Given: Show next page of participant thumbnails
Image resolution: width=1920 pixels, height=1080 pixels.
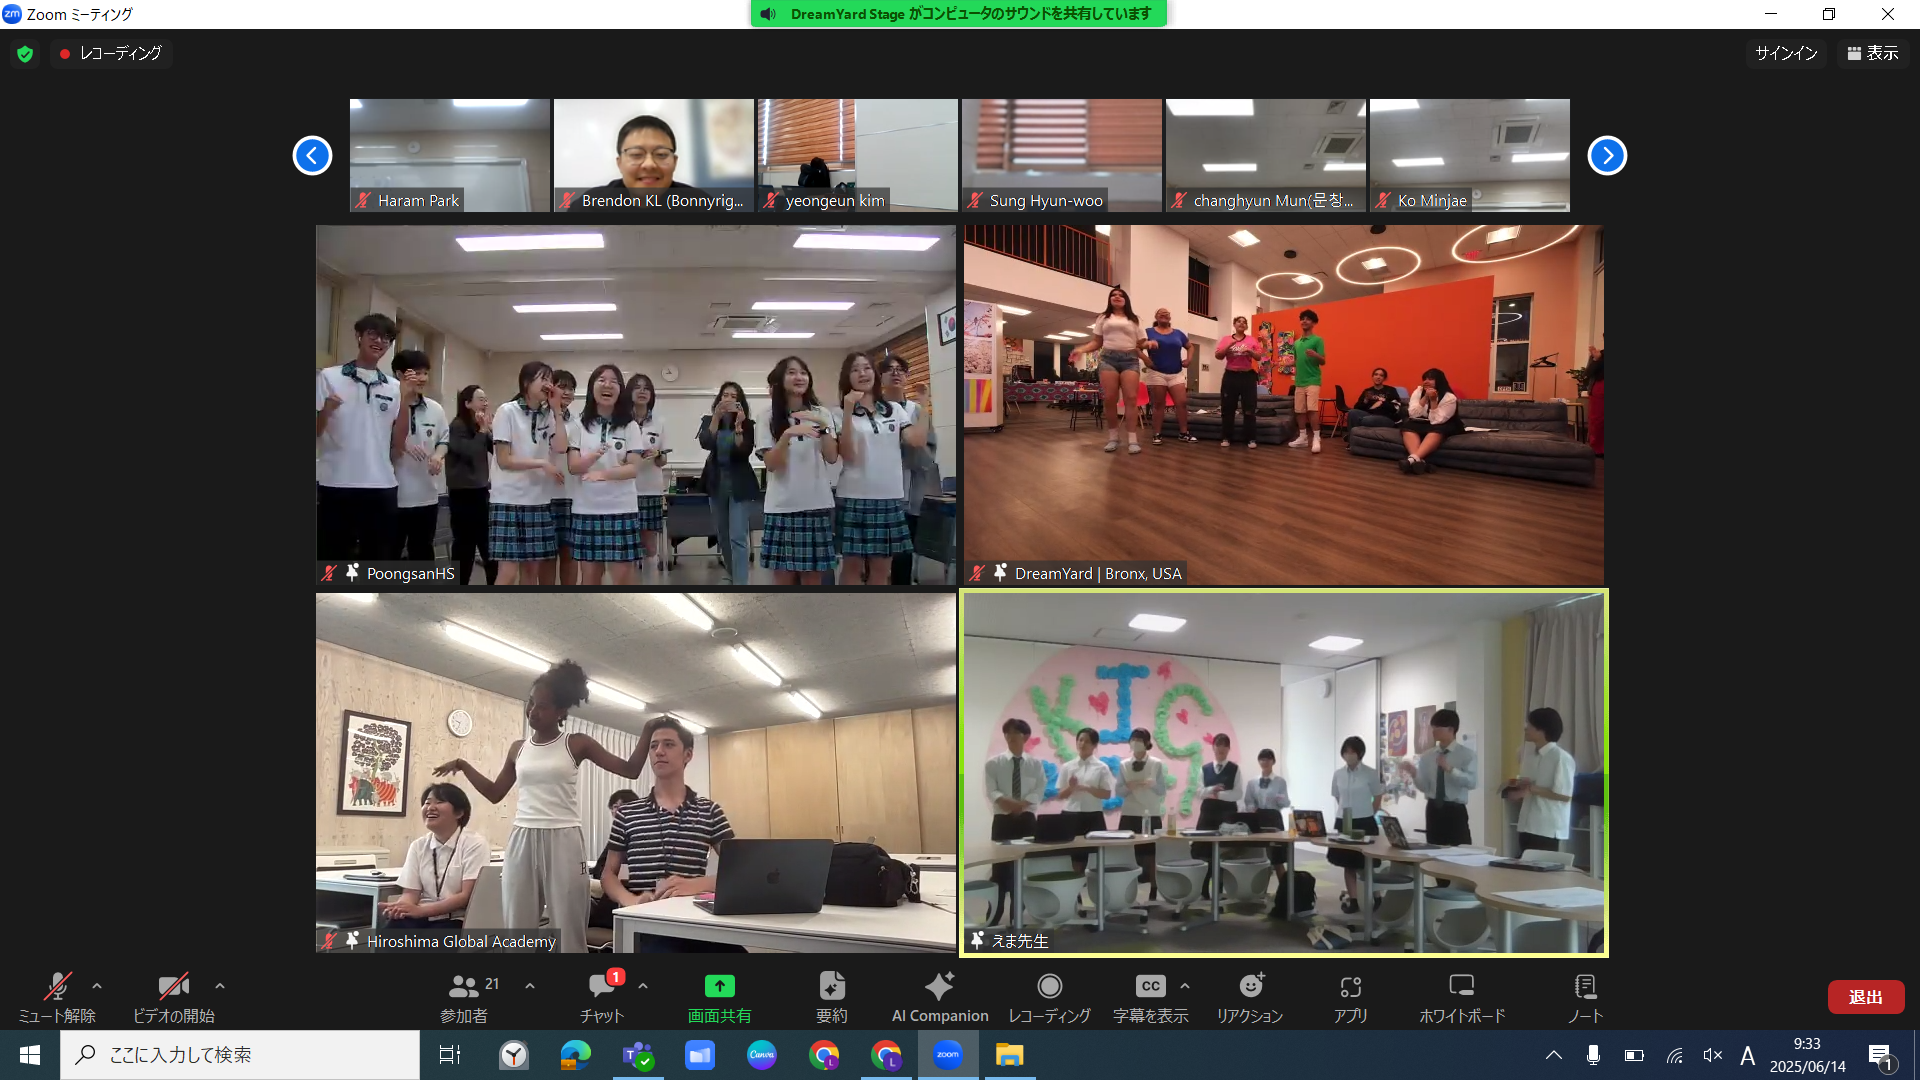Looking at the screenshot, I should [1607, 155].
